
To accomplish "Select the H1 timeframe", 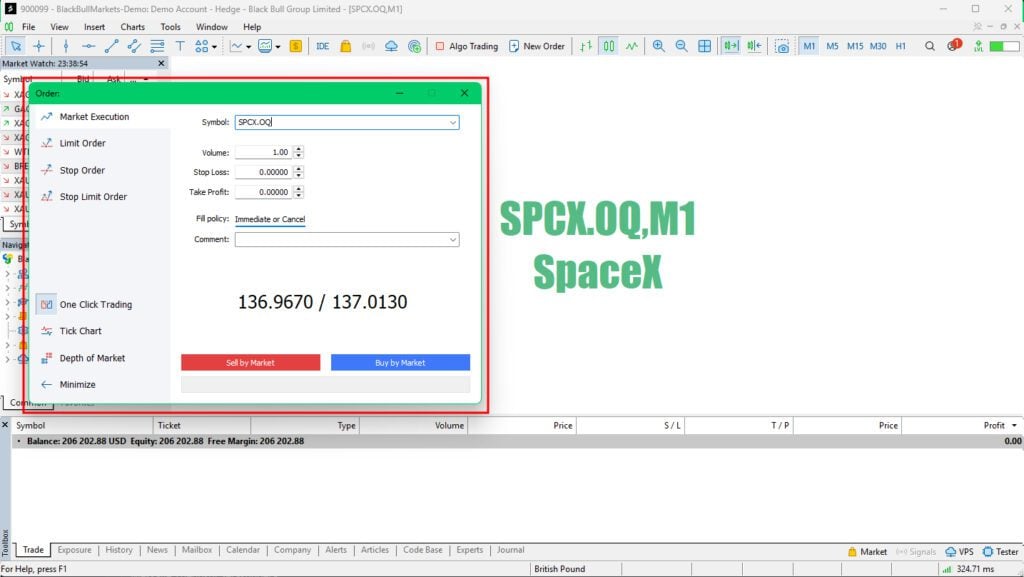I will pyautogui.click(x=901, y=46).
